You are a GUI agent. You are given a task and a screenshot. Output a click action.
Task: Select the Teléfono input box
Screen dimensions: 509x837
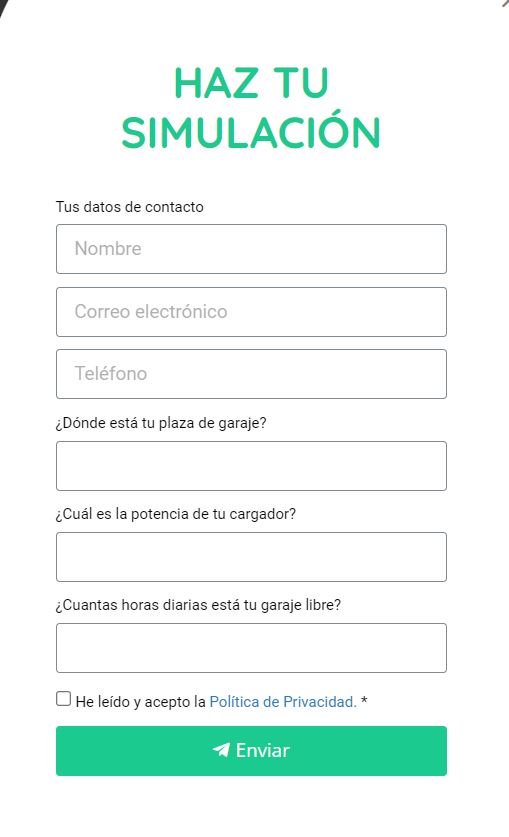point(251,374)
